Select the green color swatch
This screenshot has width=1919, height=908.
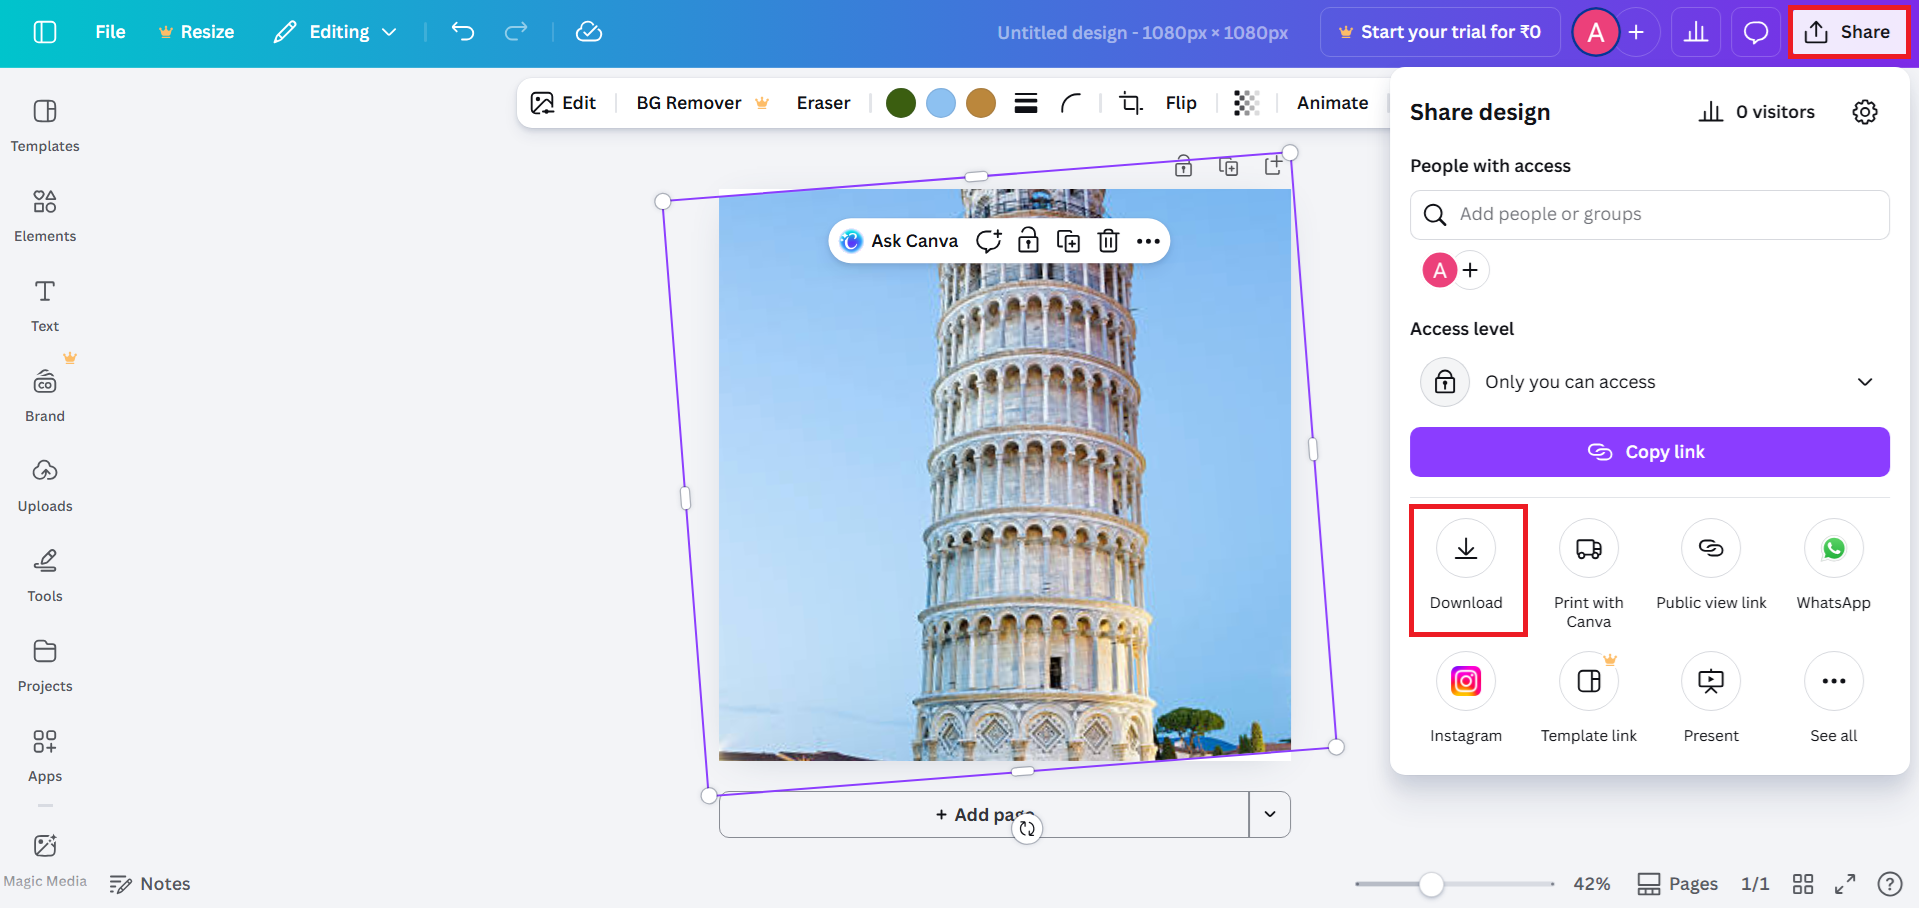pos(899,102)
